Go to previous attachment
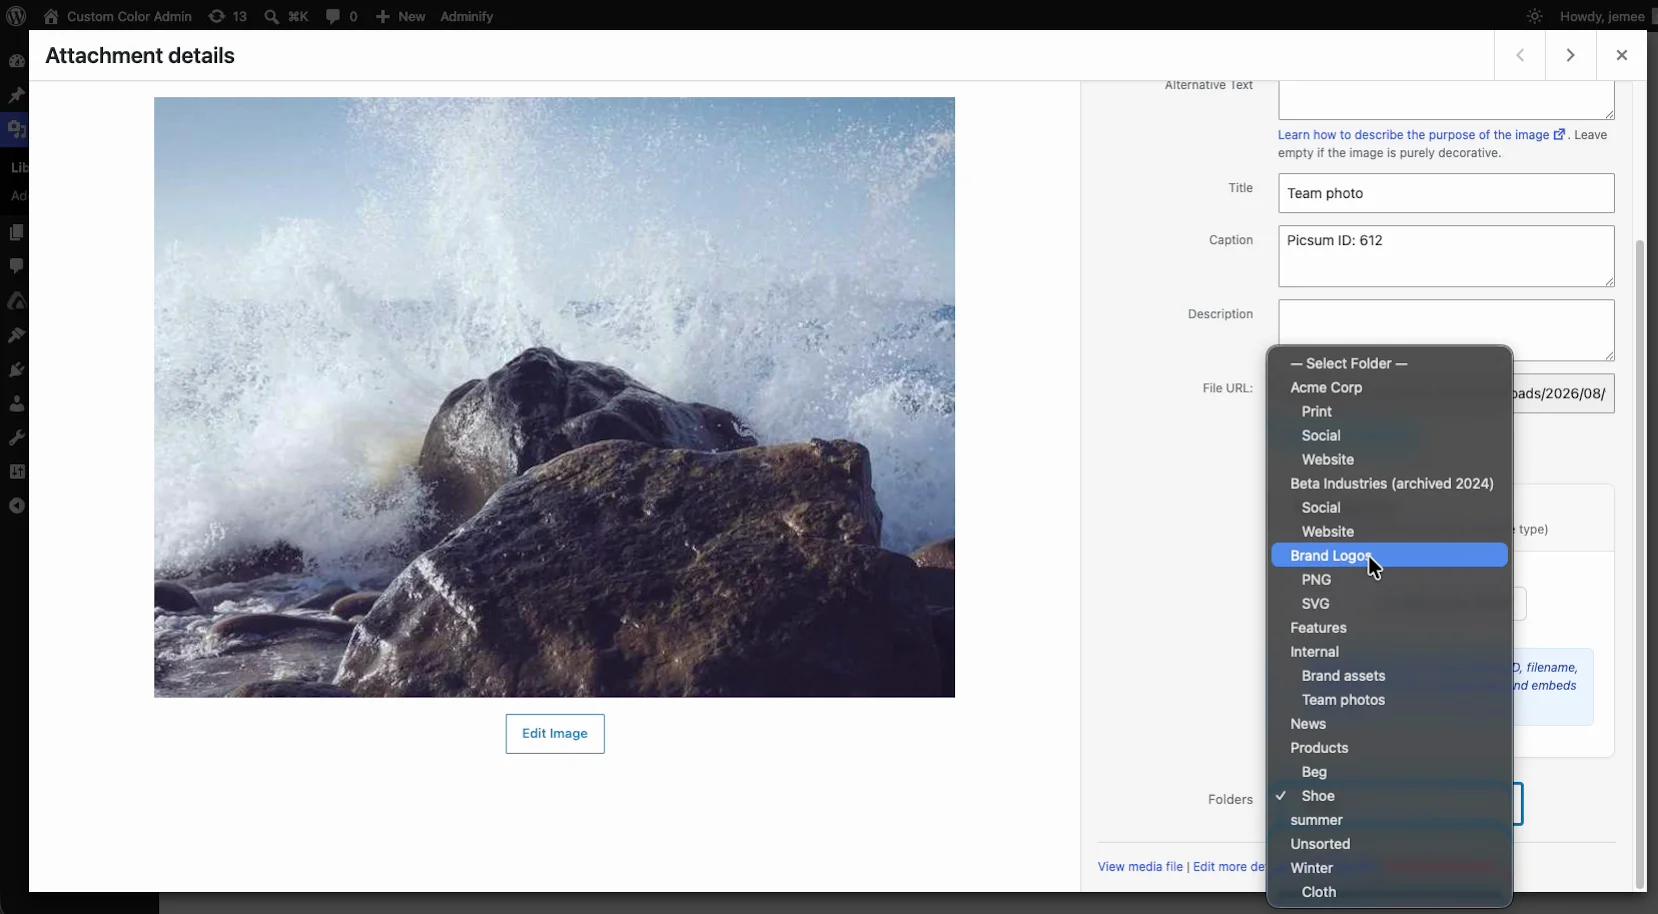 click(1520, 56)
